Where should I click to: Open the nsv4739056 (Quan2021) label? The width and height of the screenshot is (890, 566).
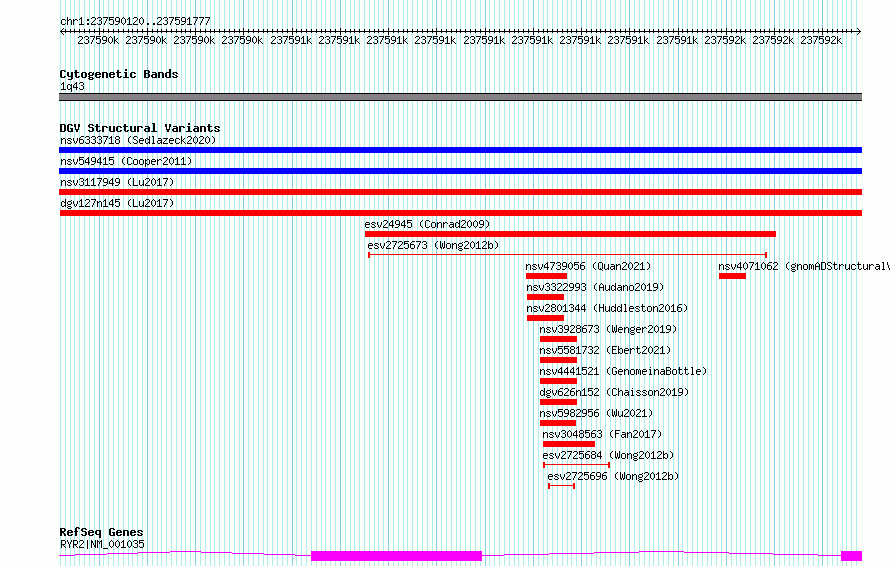588,266
